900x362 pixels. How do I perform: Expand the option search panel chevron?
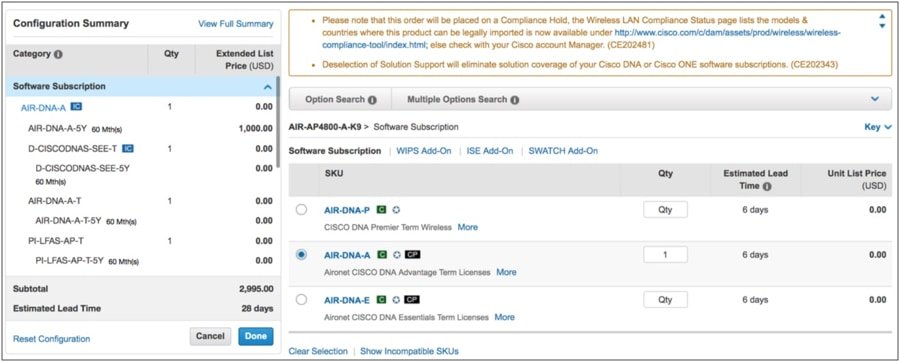click(875, 99)
